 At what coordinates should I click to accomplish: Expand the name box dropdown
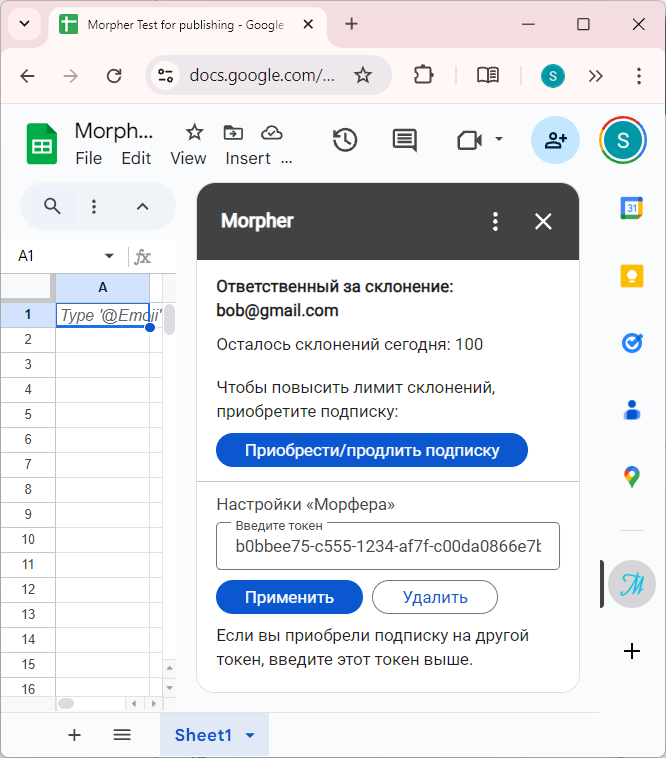click(x=109, y=256)
